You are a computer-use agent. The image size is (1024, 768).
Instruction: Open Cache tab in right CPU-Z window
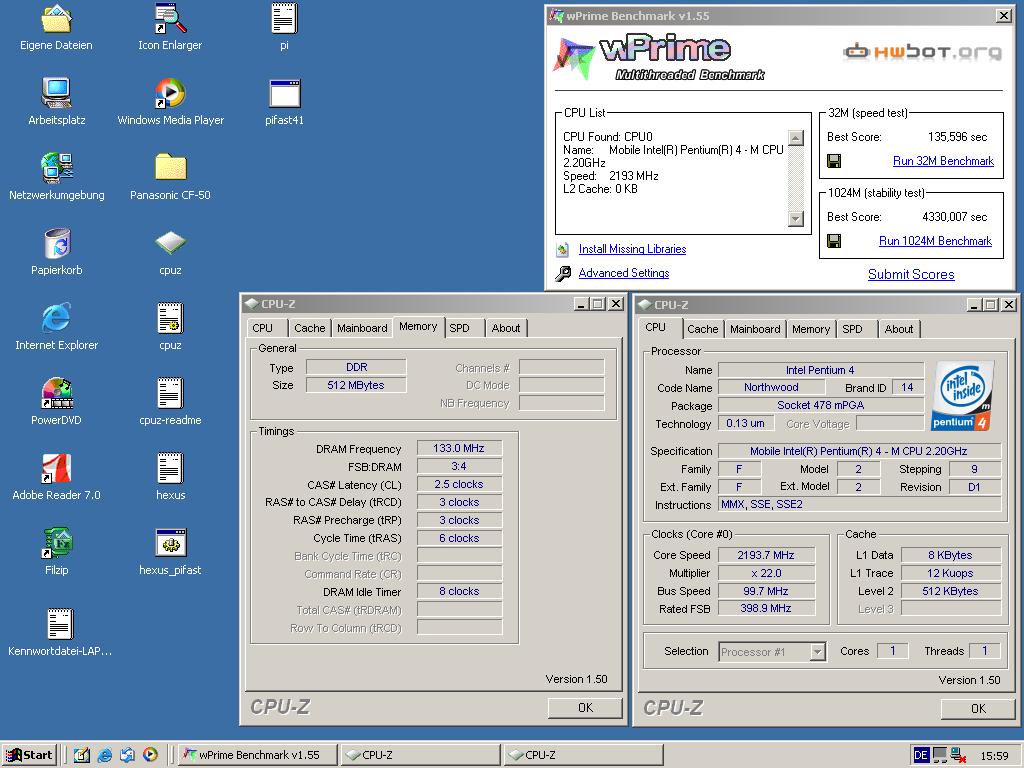(703, 329)
